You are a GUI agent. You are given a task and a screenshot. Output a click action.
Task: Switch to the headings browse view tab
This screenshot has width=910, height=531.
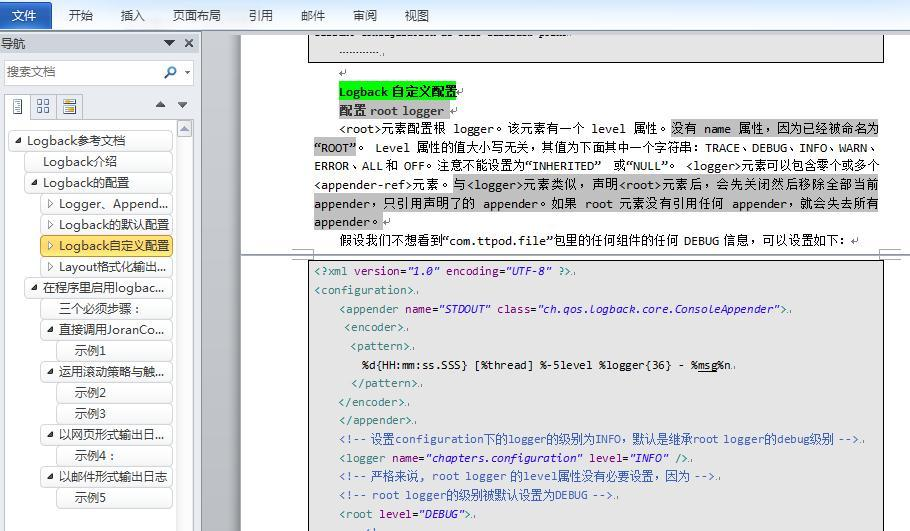point(17,106)
